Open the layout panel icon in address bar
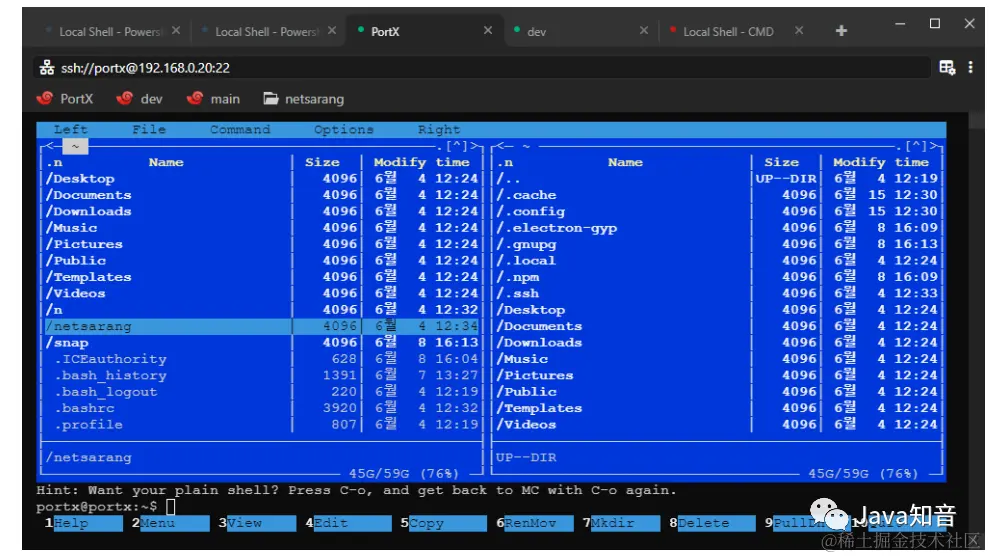This screenshot has height=559, width=989. click(947, 68)
